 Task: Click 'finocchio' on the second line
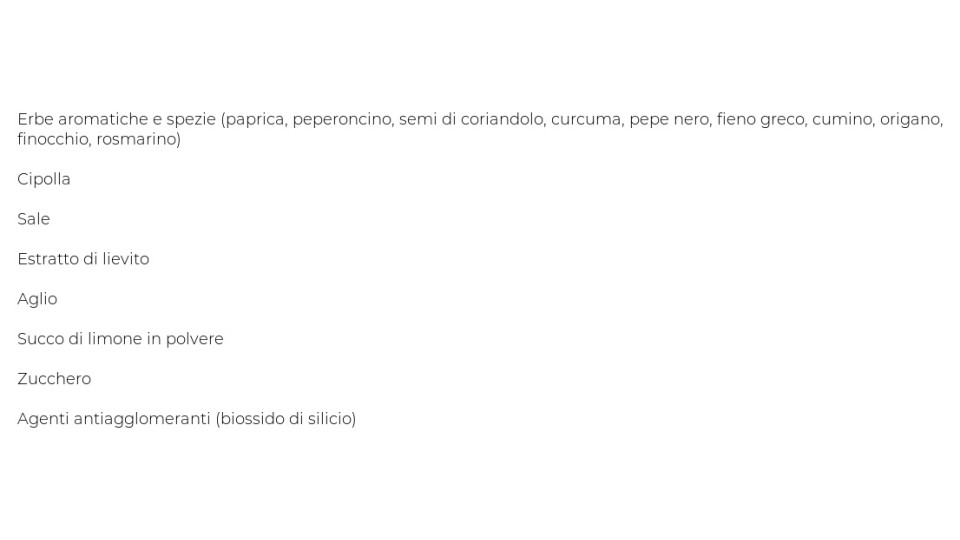pos(53,139)
